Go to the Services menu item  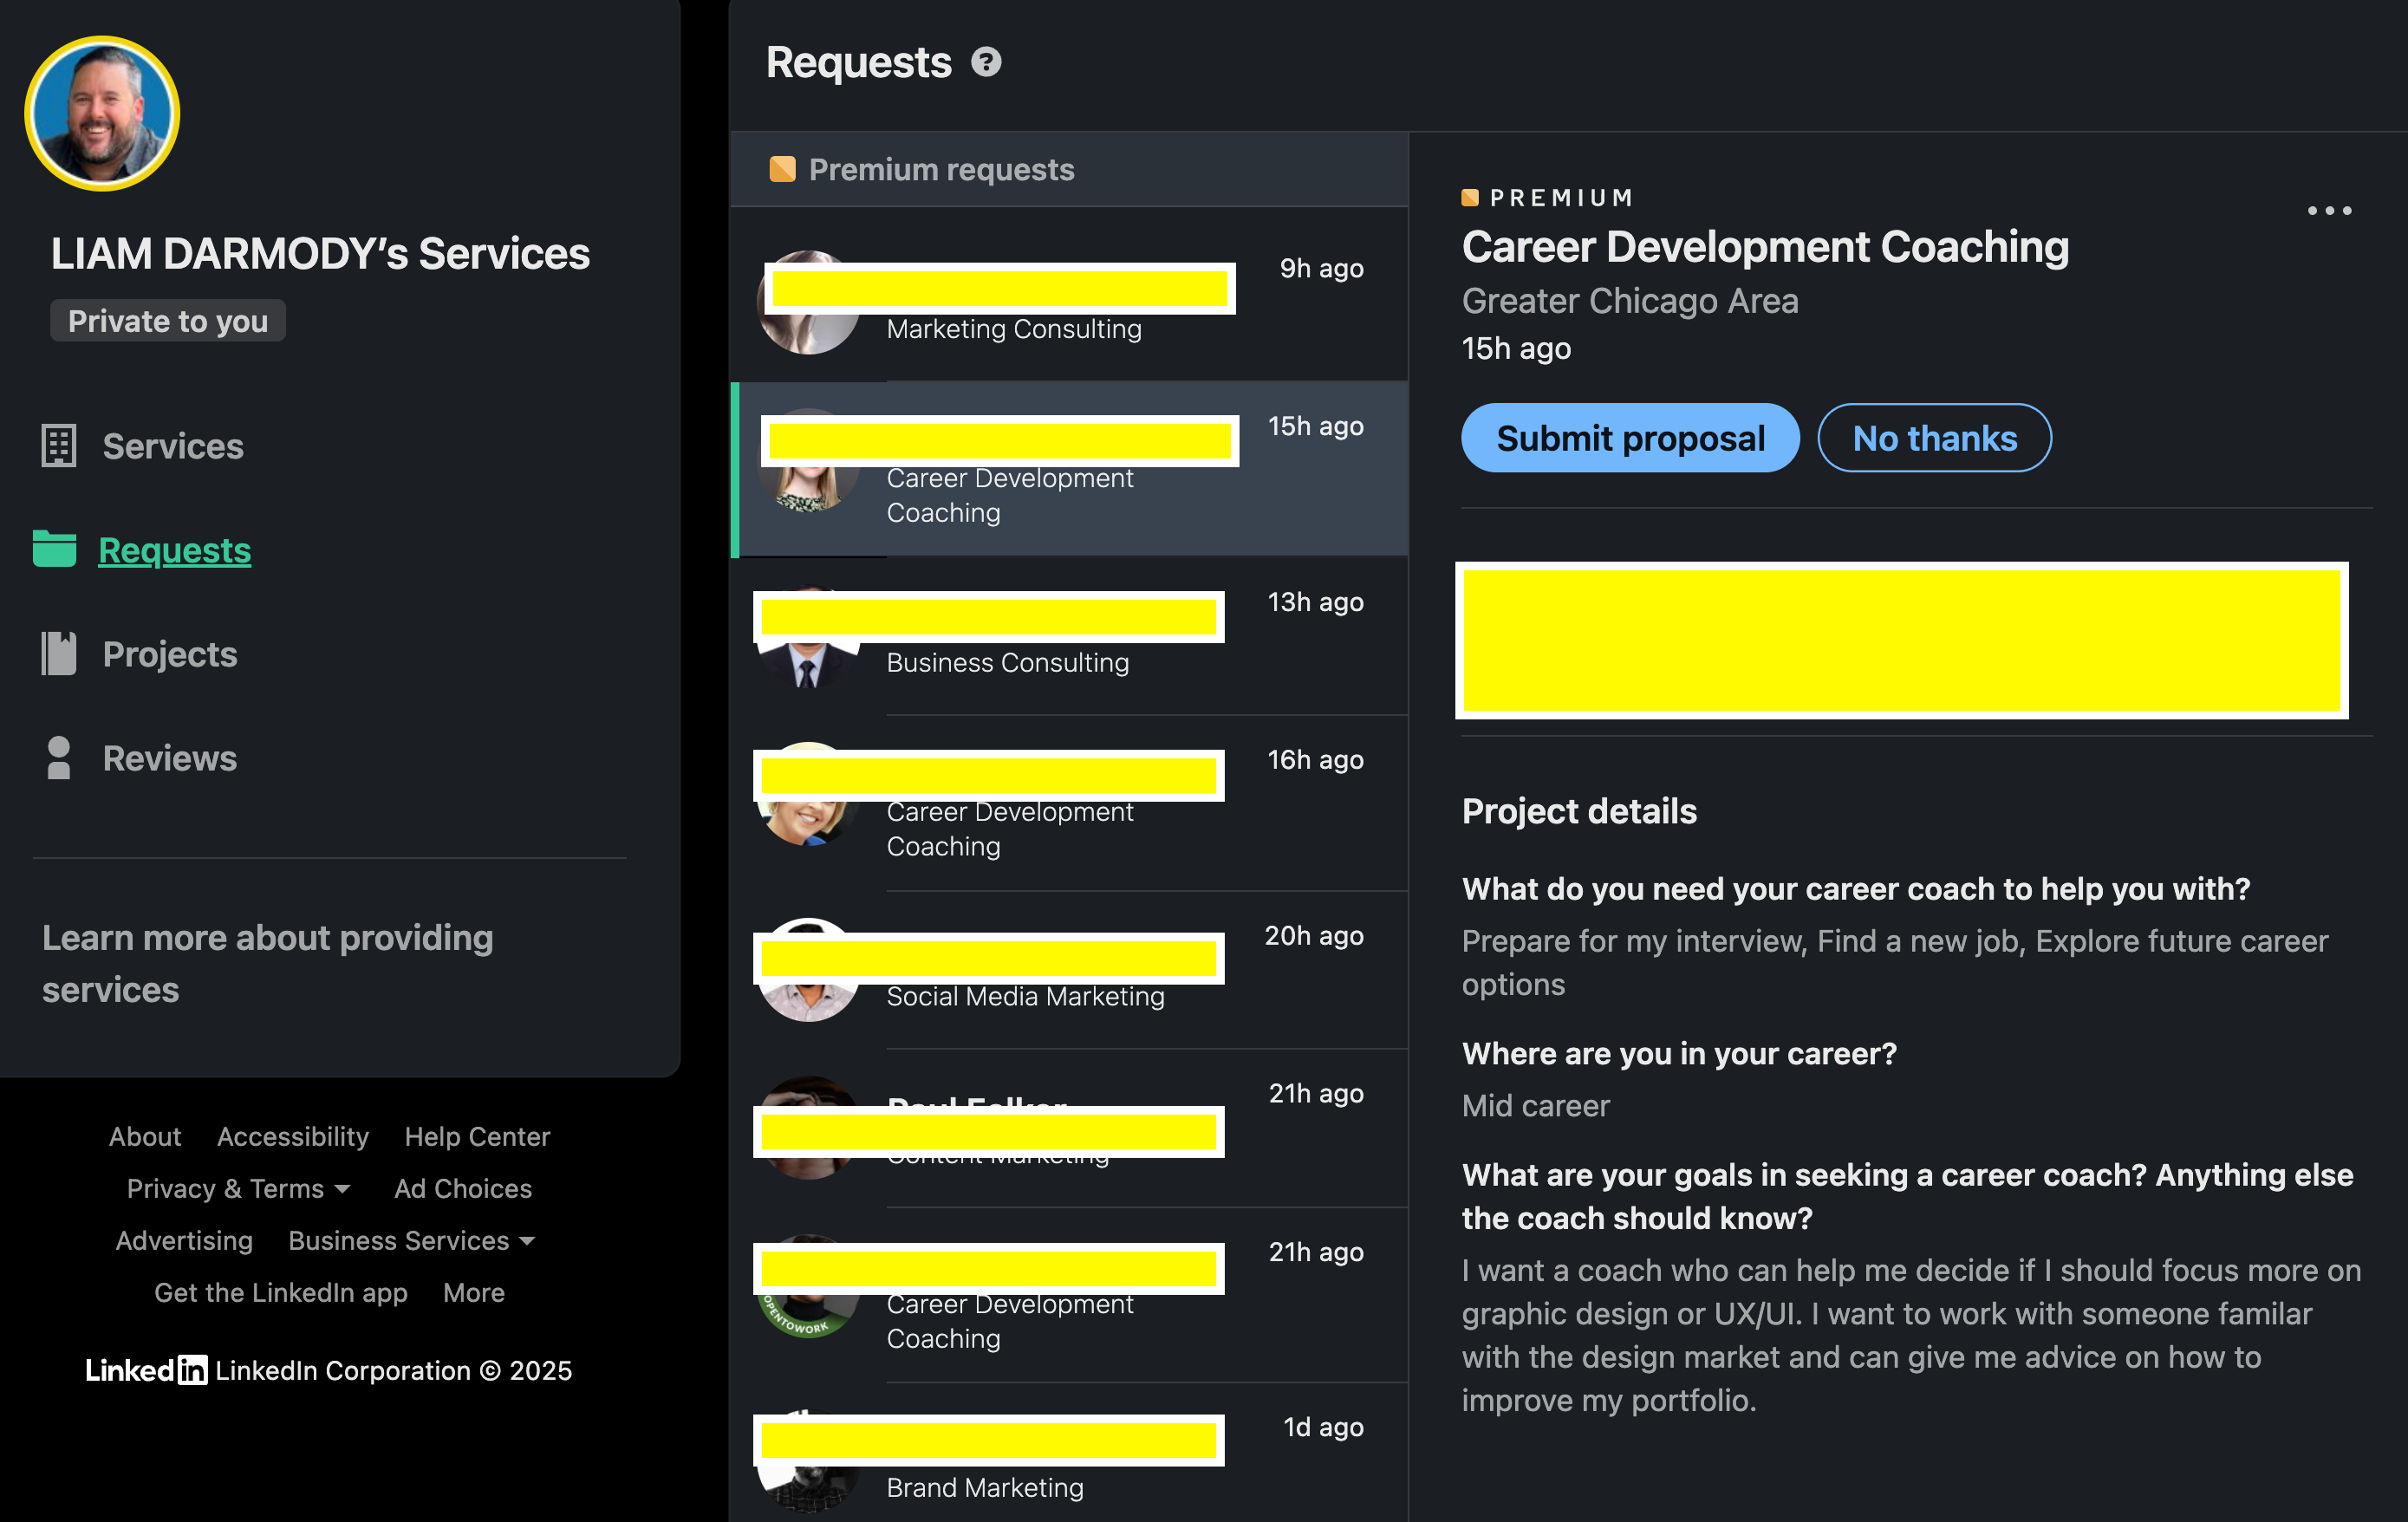173,446
